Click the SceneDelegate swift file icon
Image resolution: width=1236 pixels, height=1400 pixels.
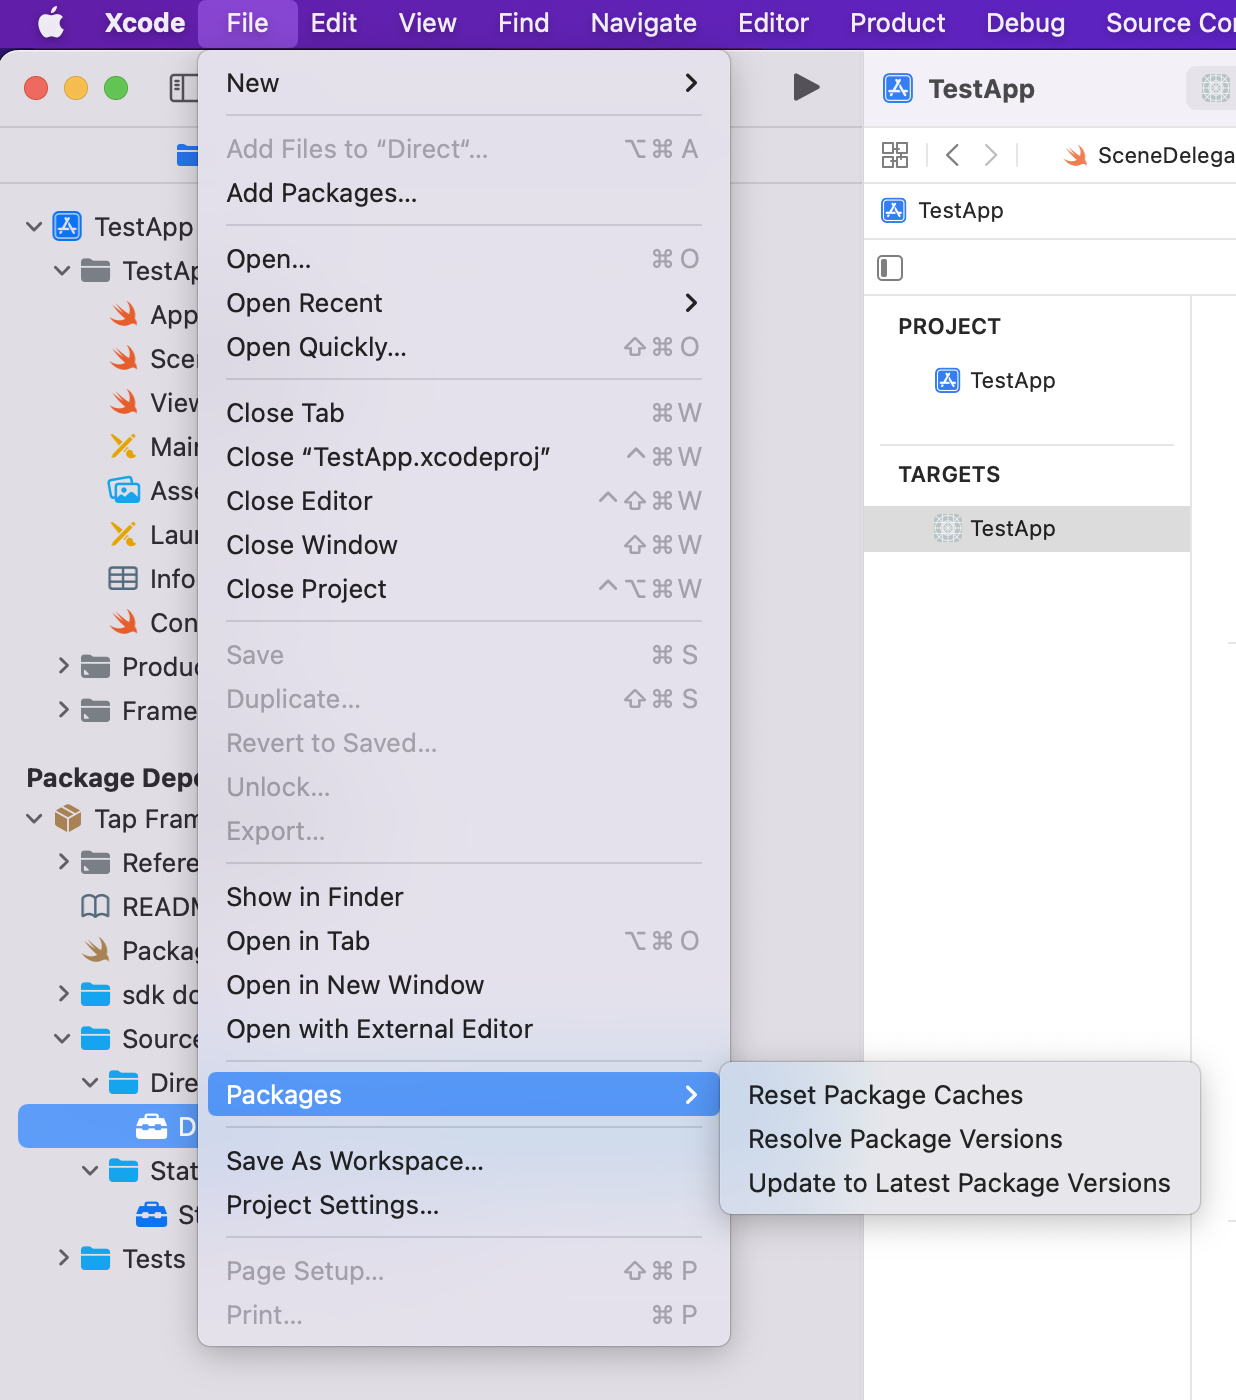click(1076, 155)
